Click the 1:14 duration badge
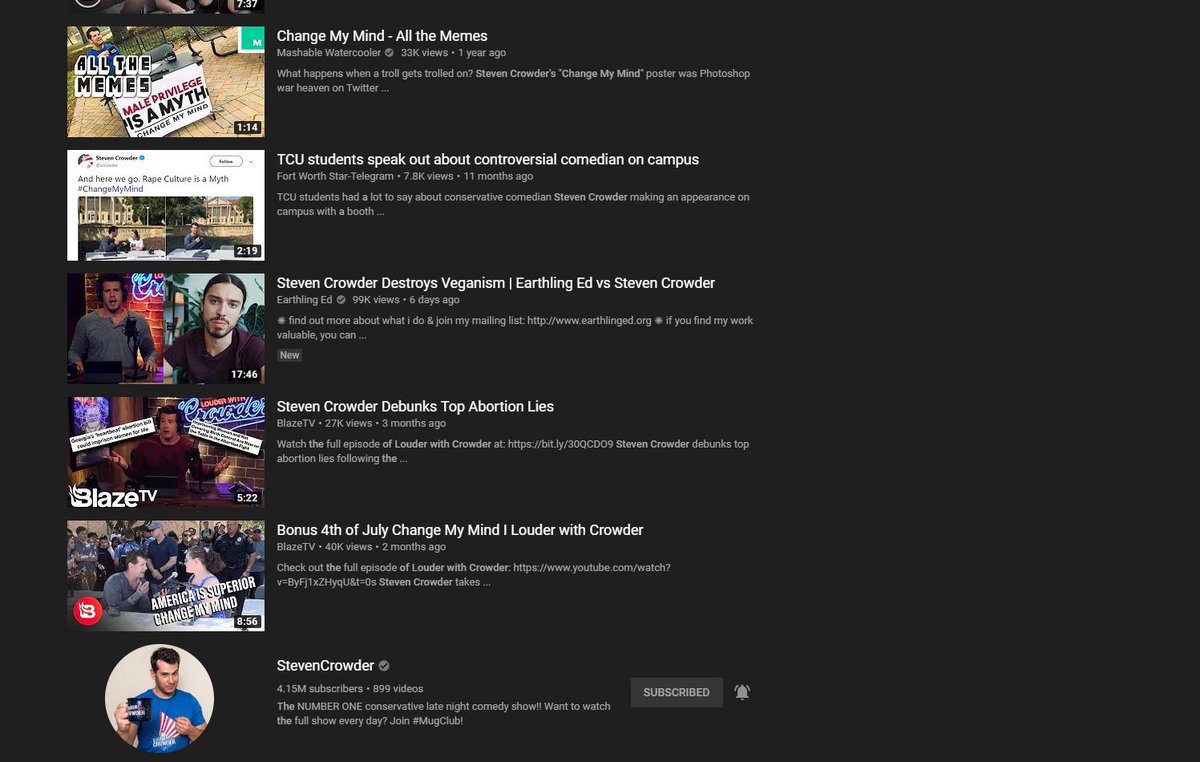The image size is (1200, 762). (x=247, y=127)
